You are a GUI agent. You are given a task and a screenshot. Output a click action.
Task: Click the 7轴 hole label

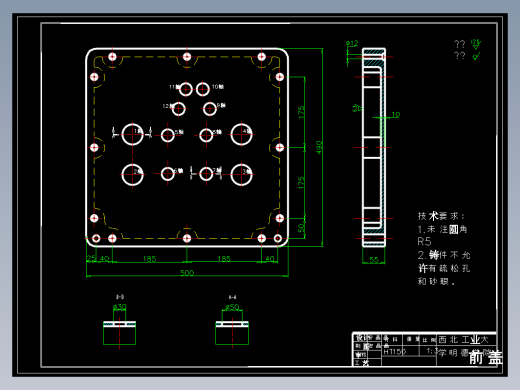coord(217,170)
